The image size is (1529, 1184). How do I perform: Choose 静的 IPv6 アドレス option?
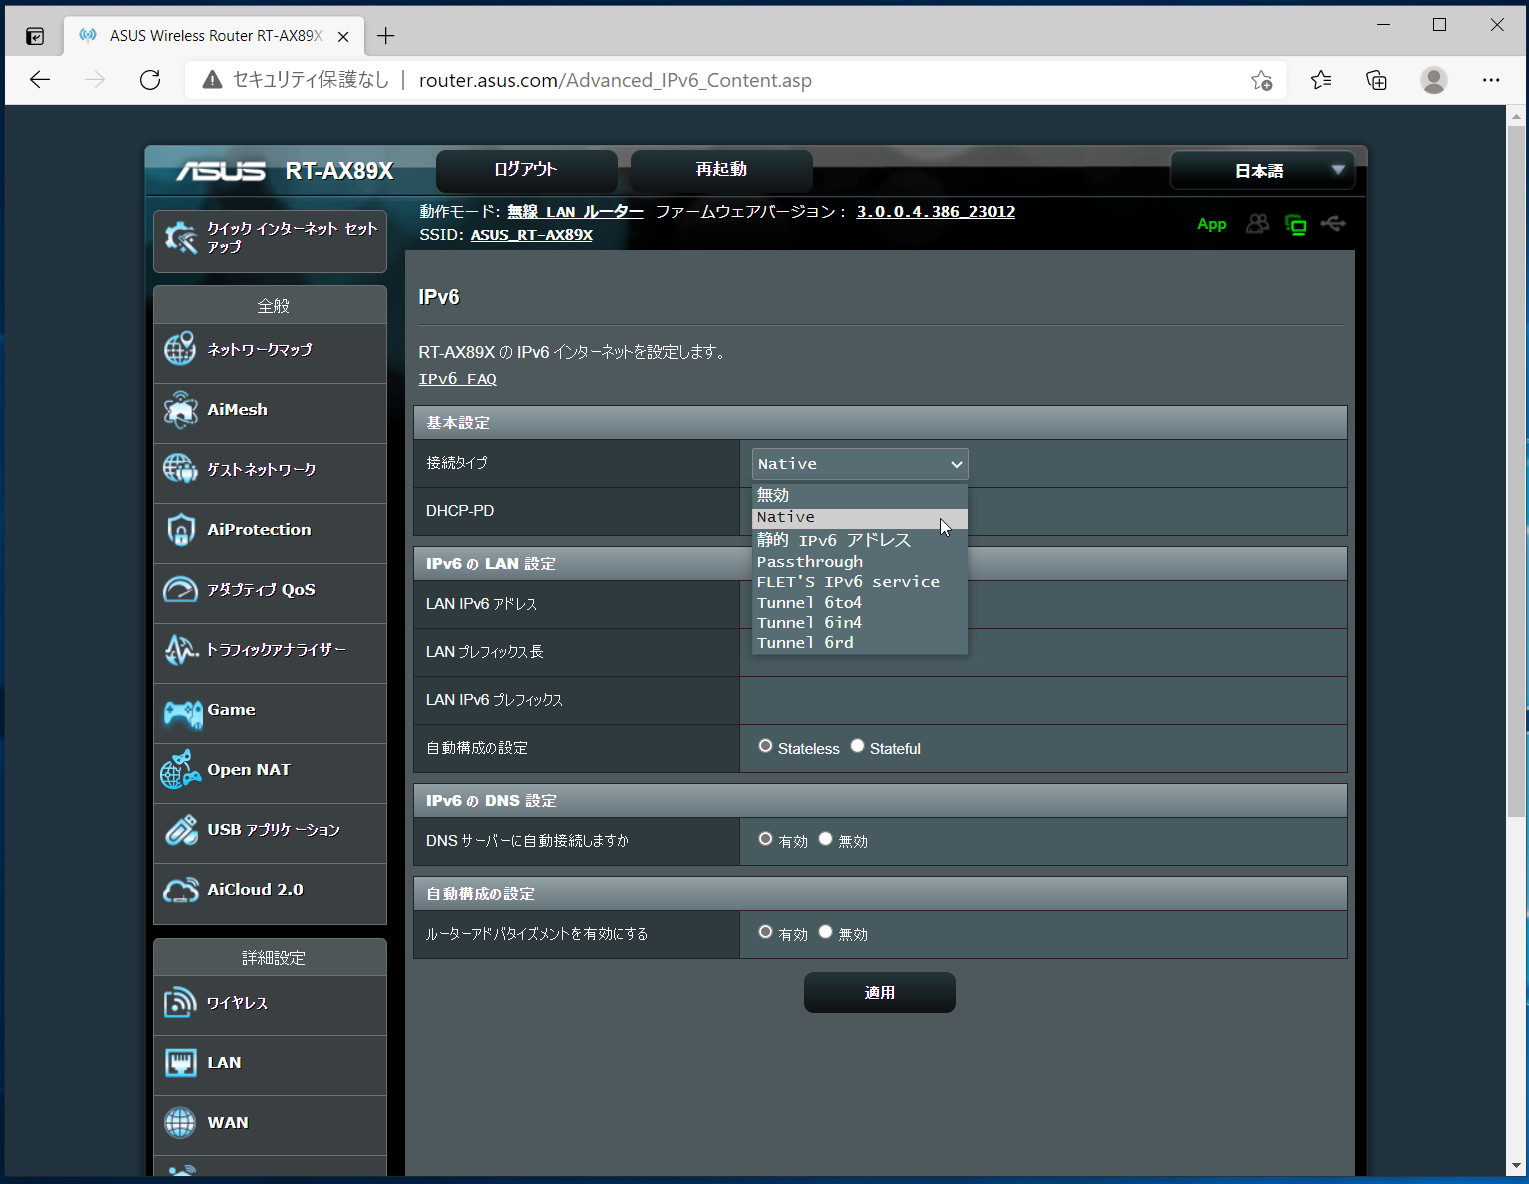click(859, 540)
